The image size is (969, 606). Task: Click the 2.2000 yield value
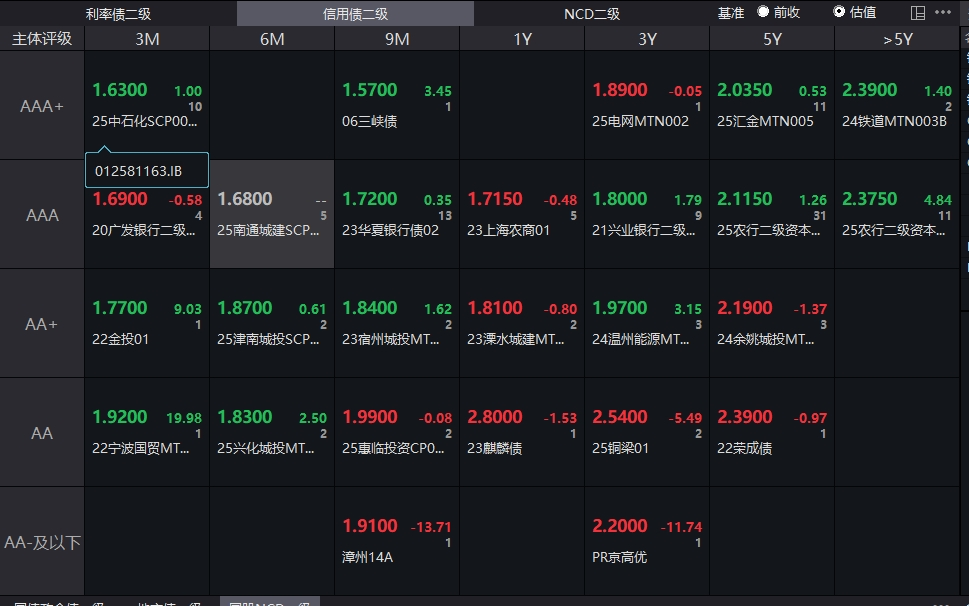620,526
